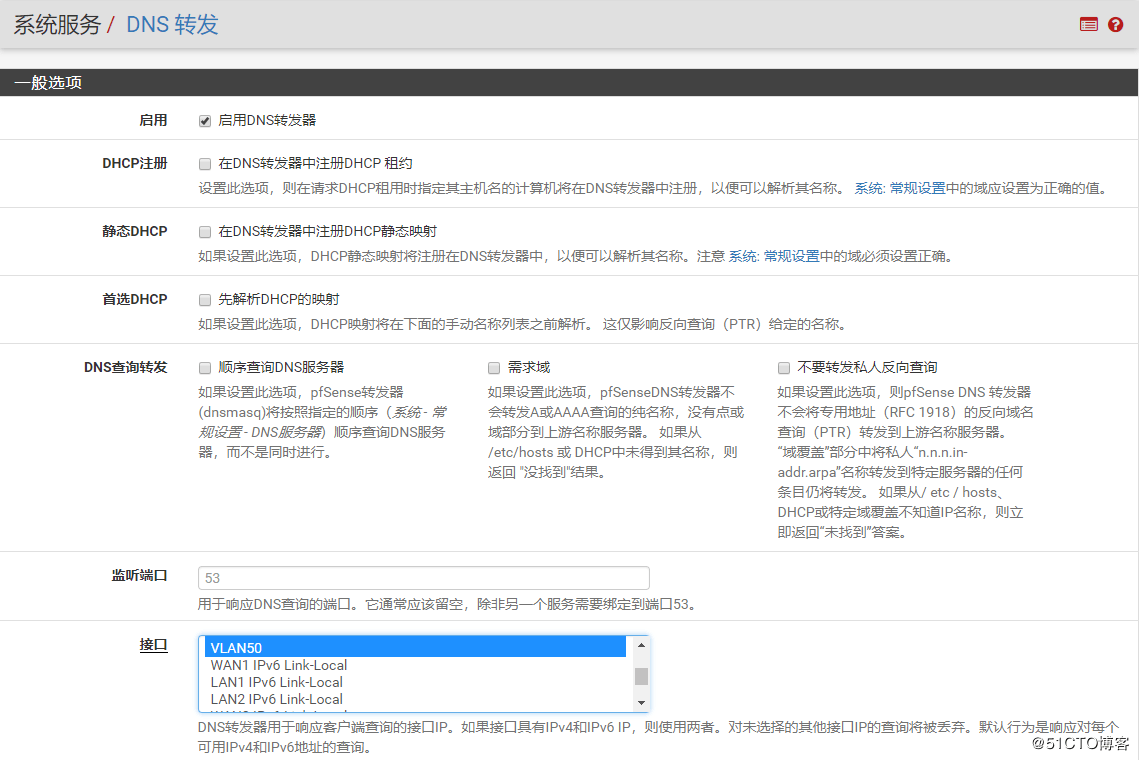Viewport: 1139px width, 760px height.
Task: Tick the 顺序查询DNS服务器 checkbox
Action: [205, 368]
